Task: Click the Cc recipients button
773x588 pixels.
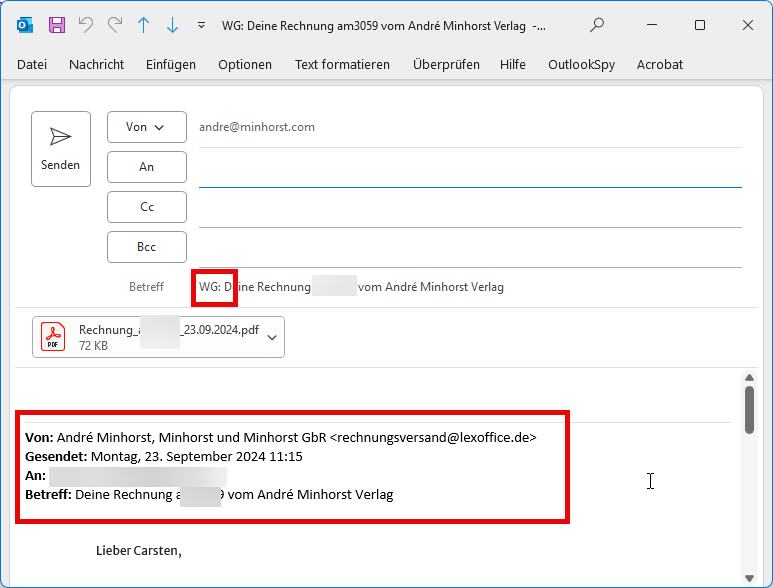Action: [x=147, y=207]
